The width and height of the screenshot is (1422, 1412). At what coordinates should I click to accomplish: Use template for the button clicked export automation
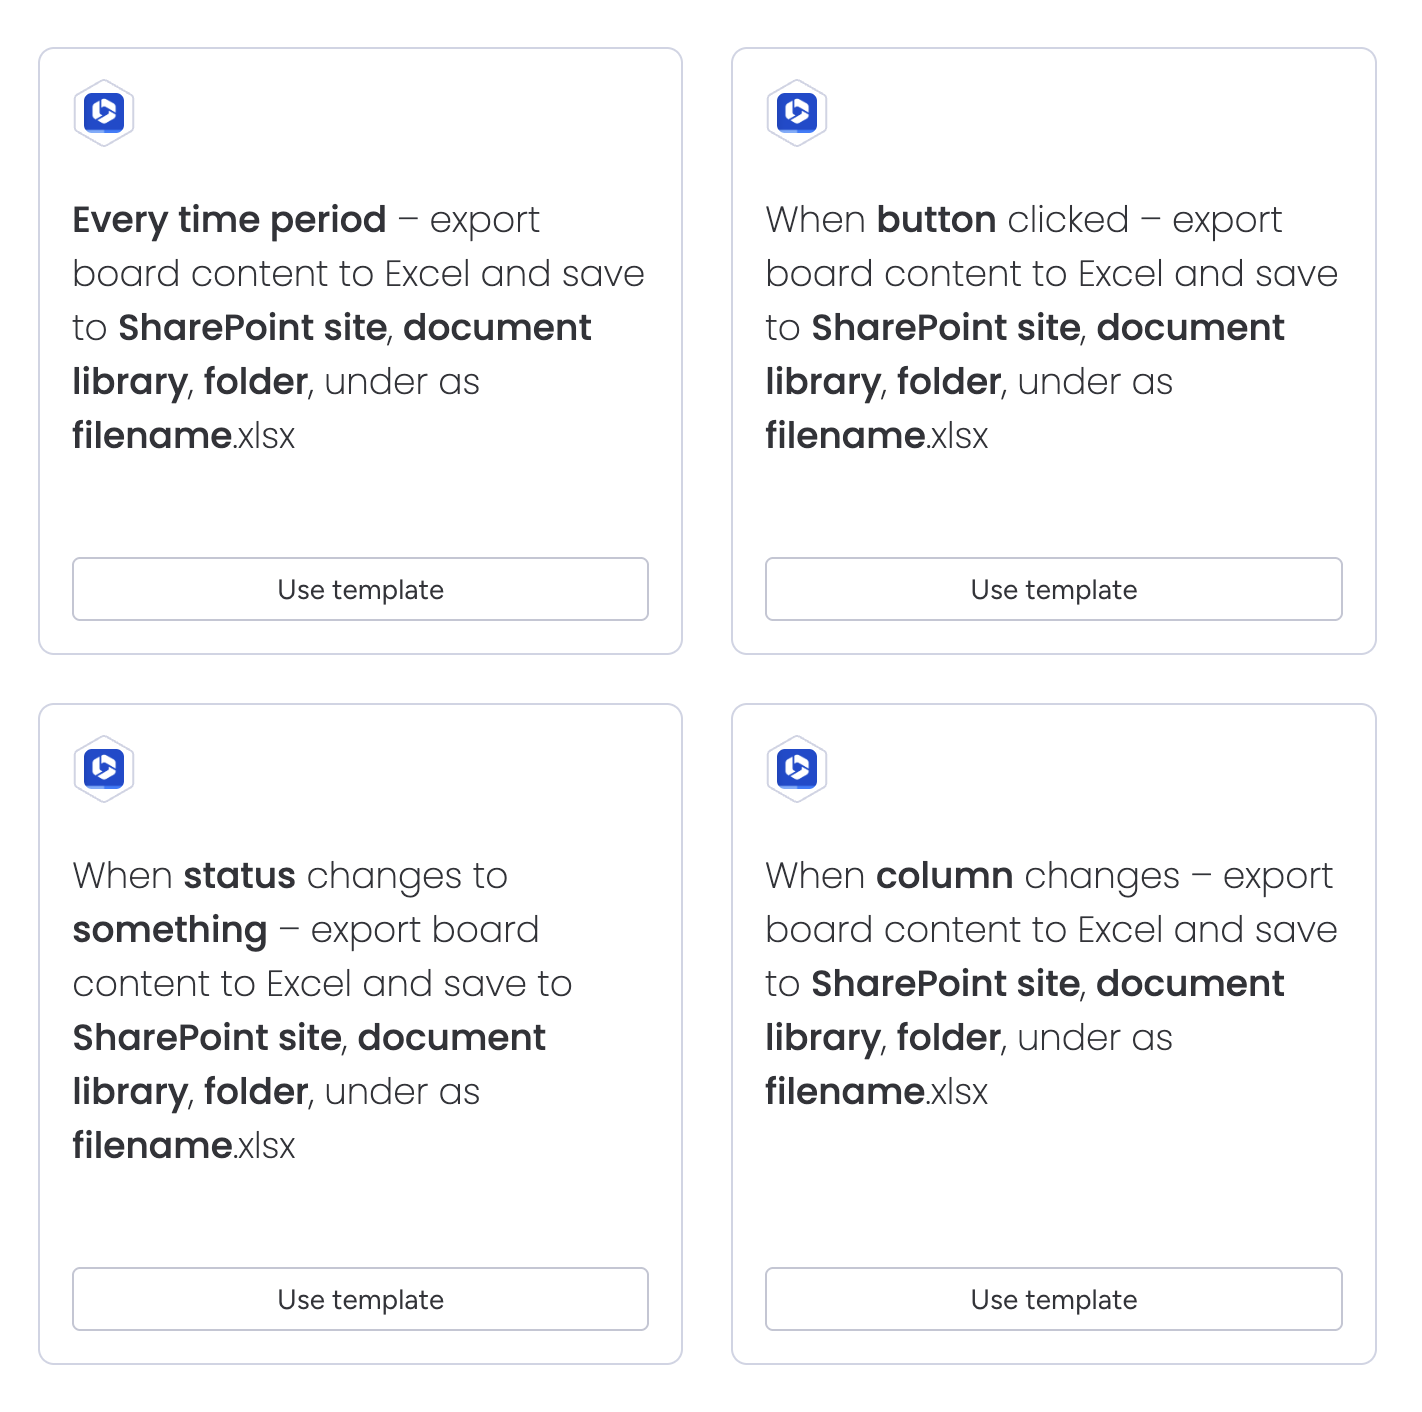[x=1053, y=589]
